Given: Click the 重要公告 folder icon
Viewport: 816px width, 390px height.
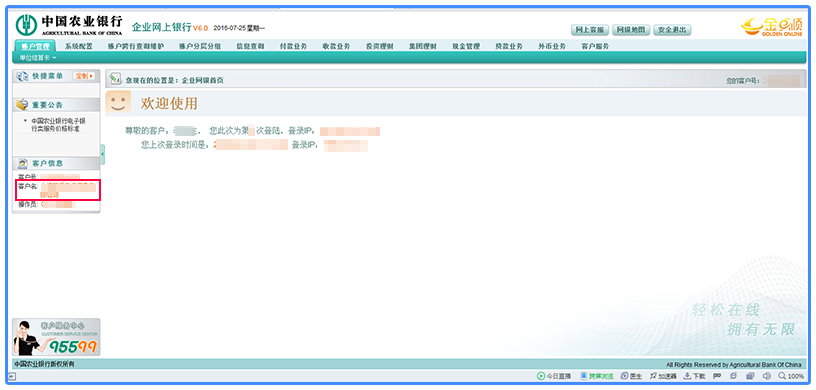Looking at the screenshot, I should (22, 105).
